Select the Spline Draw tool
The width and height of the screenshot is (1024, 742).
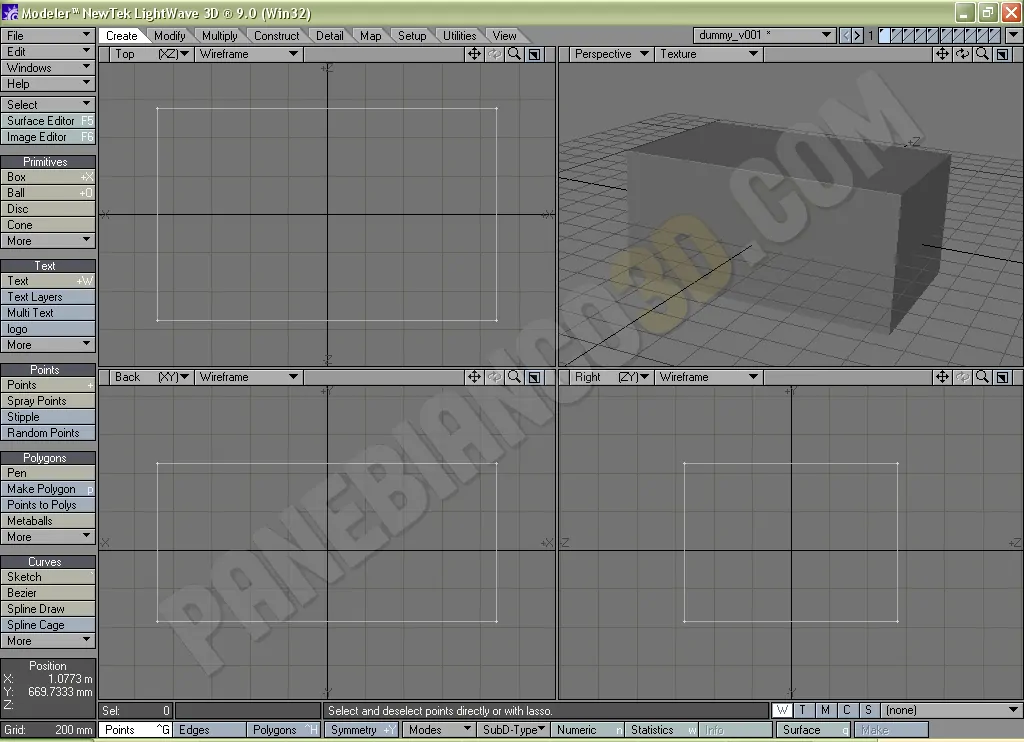[x=48, y=609]
